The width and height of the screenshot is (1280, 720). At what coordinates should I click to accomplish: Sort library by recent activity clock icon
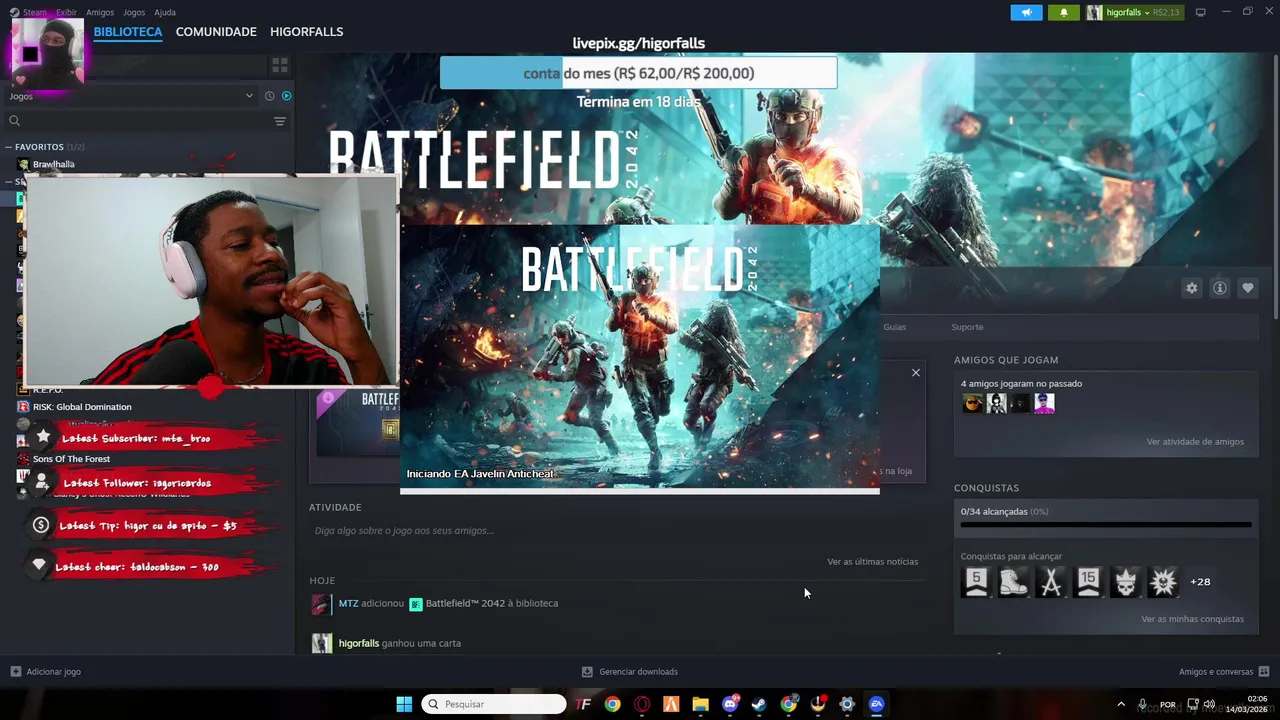coord(269,96)
